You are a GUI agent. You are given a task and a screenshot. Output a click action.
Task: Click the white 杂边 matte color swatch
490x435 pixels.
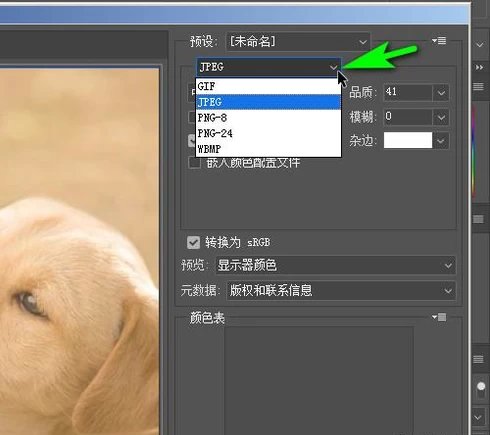408,140
